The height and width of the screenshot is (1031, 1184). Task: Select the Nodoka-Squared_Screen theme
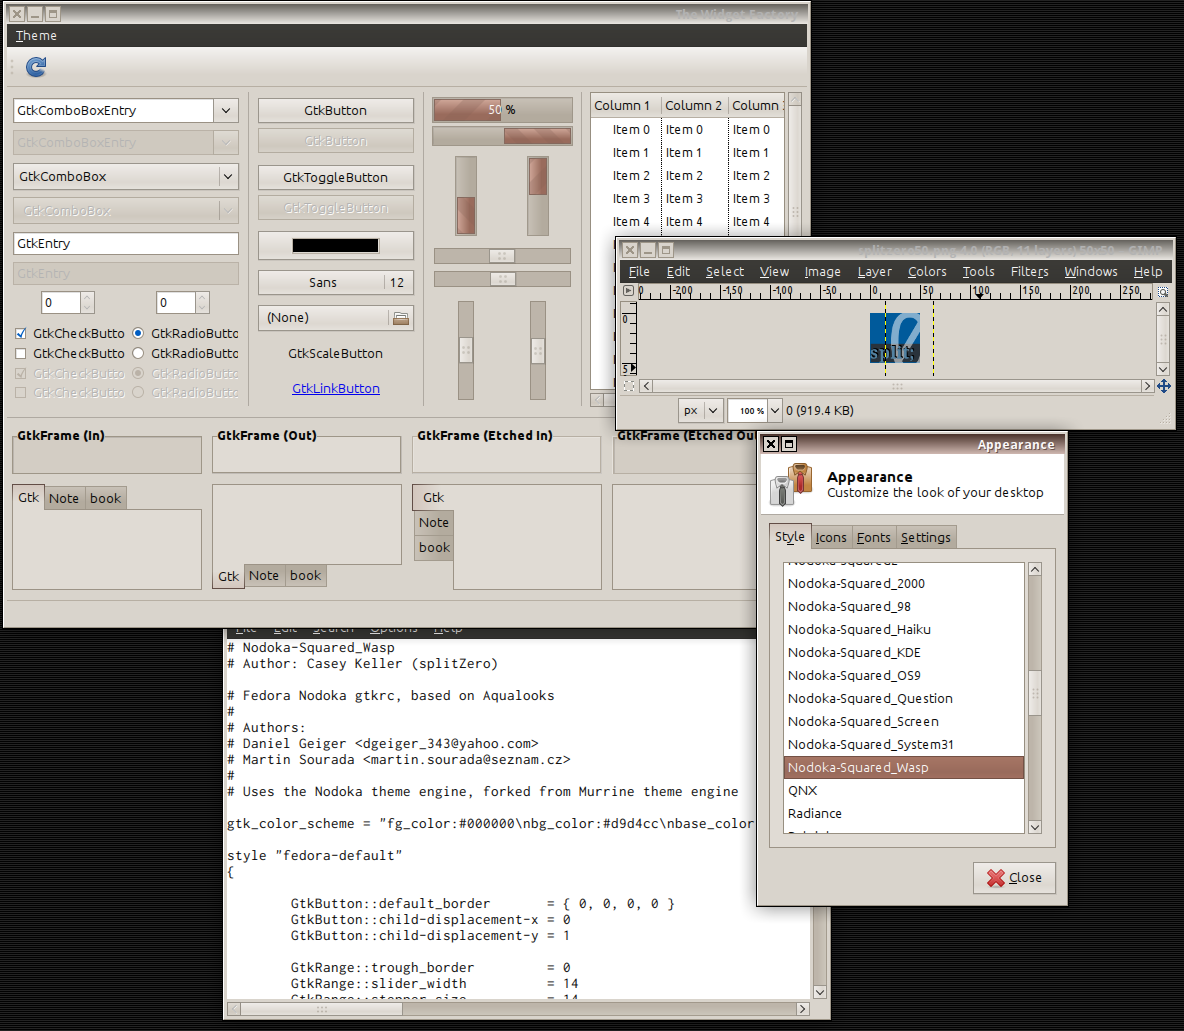(903, 722)
